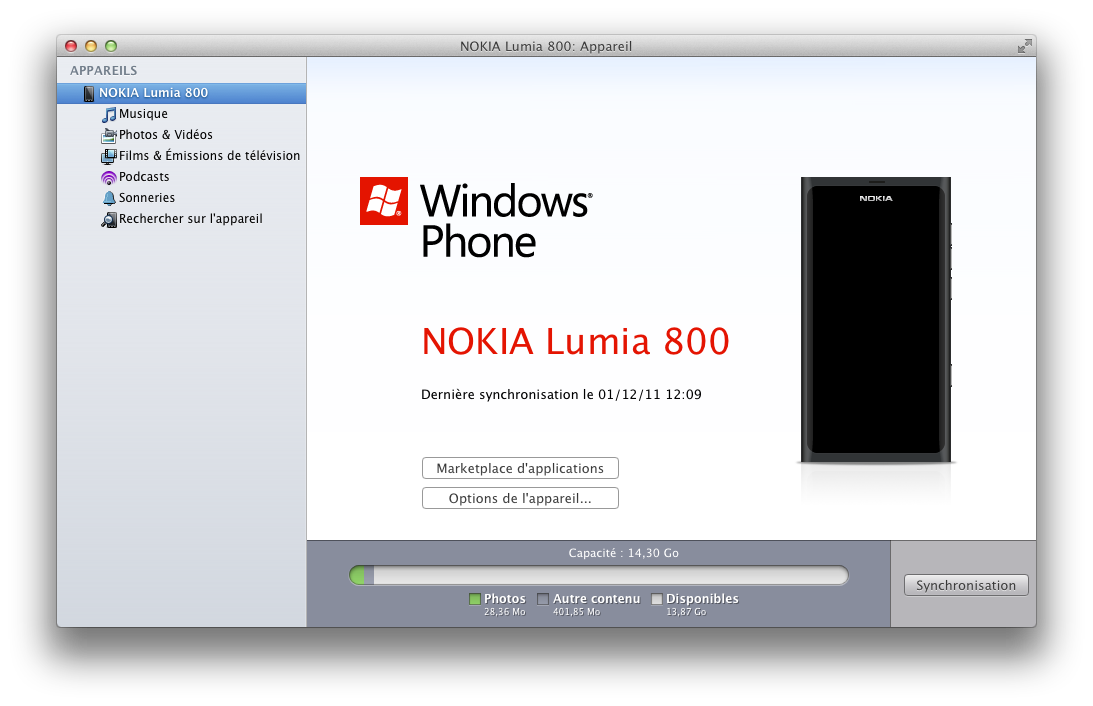Click the Disponibles legend swatch

click(x=657, y=599)
